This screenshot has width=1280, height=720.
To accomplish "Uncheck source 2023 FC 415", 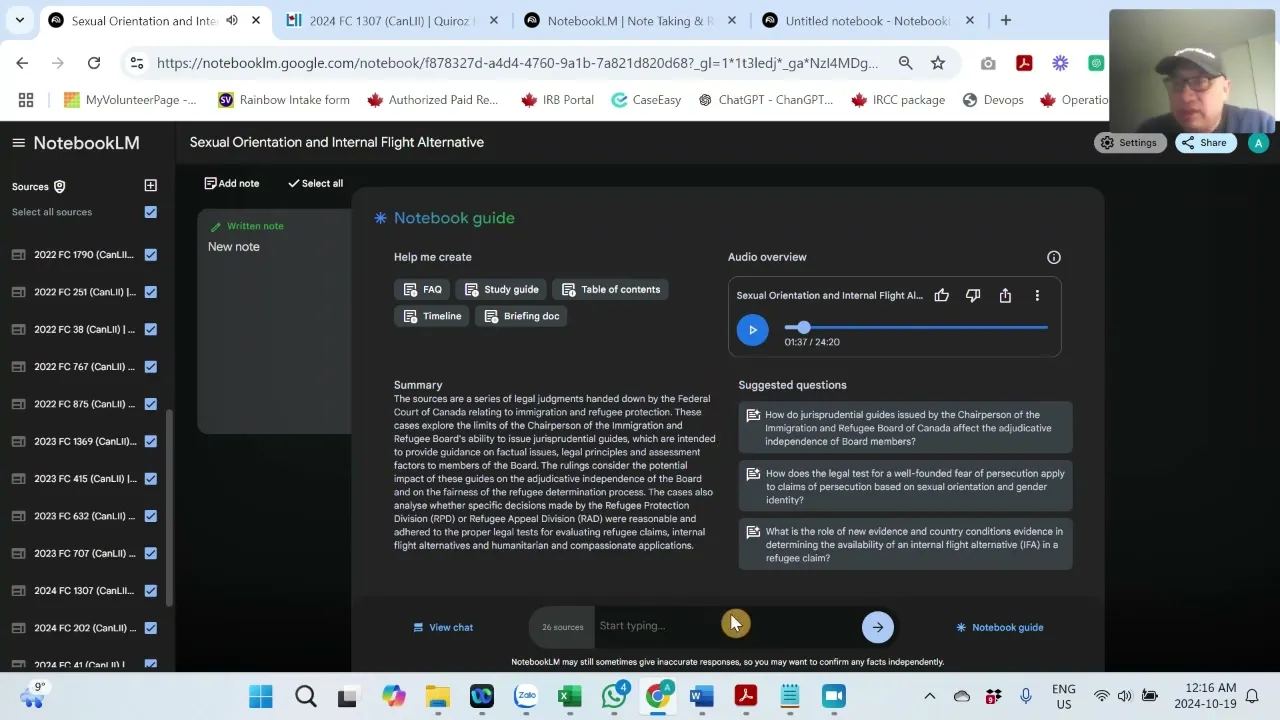I will click(x=150, y=479).
